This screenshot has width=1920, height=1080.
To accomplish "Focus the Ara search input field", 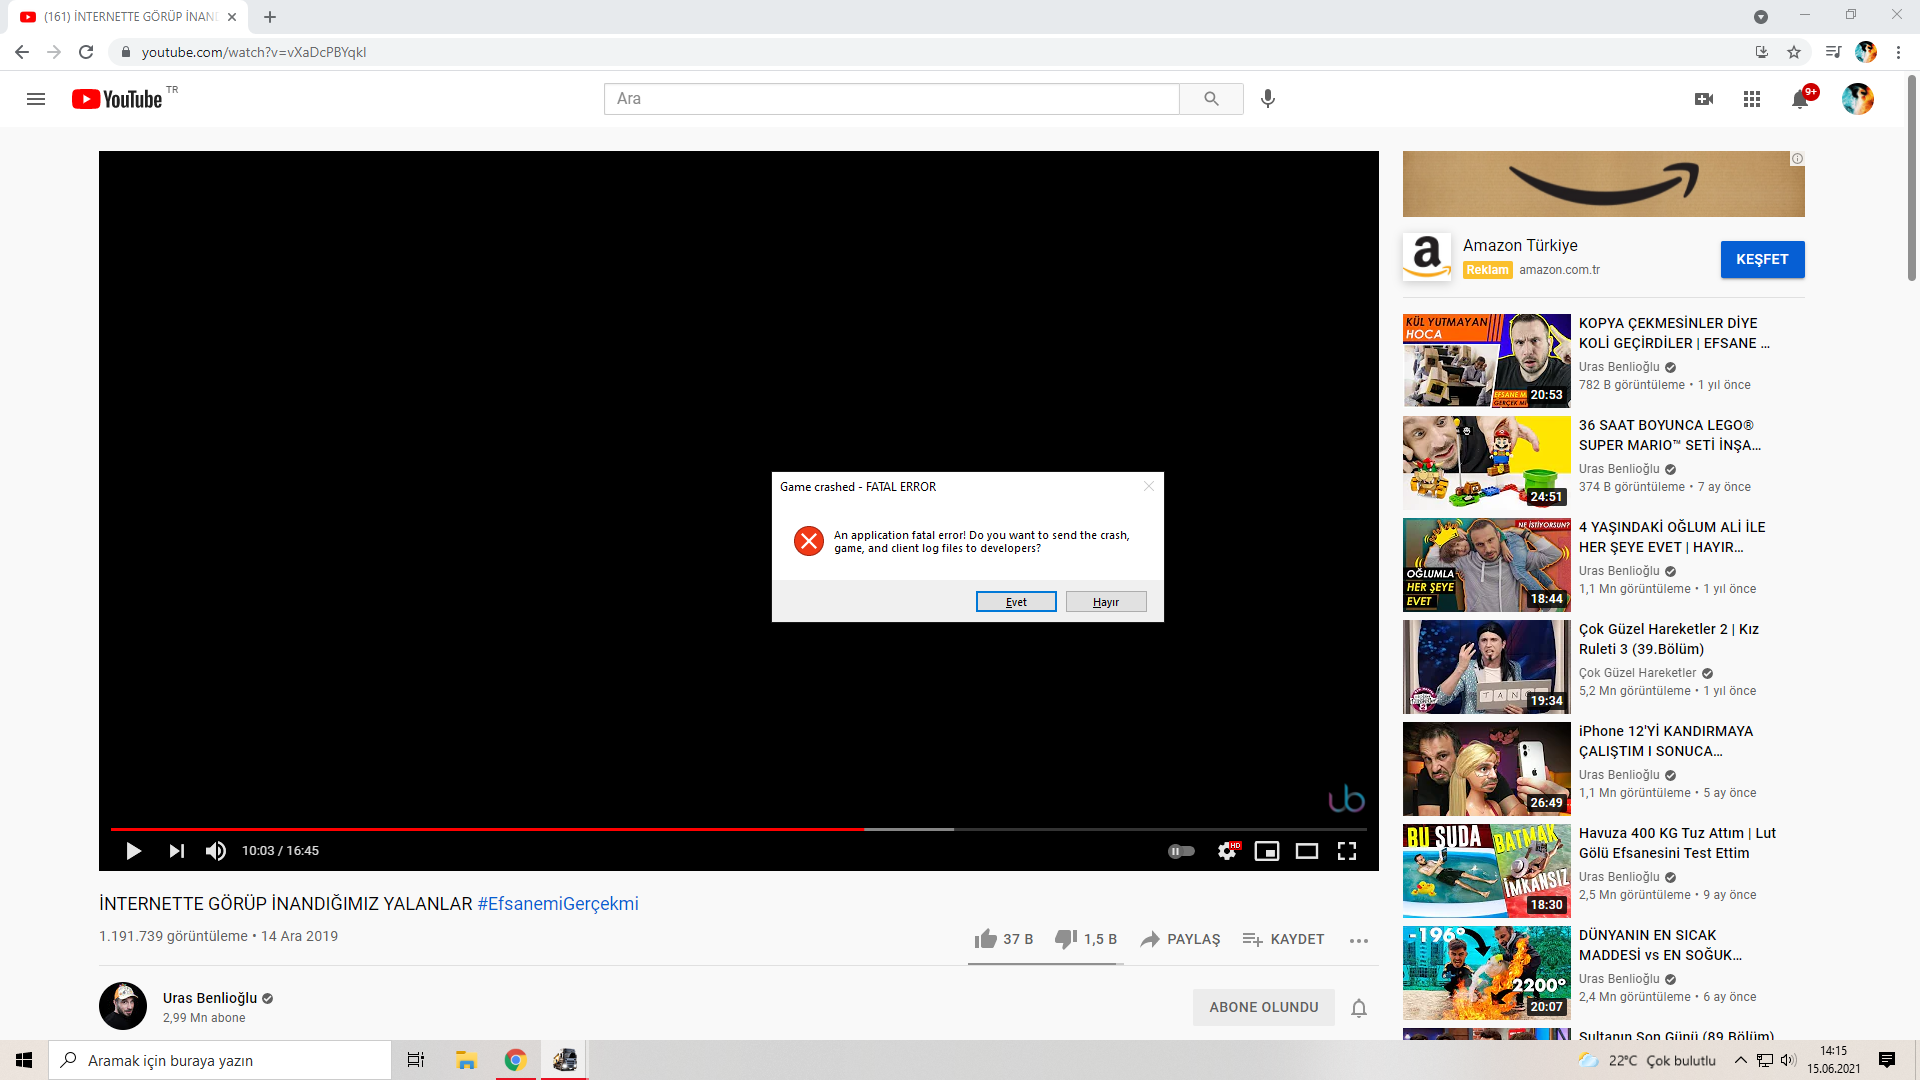I will tap(891, 99).
